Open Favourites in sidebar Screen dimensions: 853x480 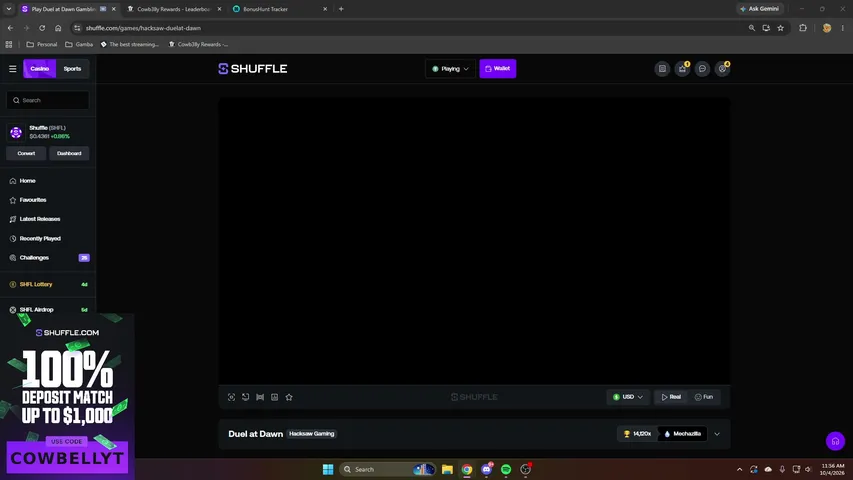click(33, 200)
